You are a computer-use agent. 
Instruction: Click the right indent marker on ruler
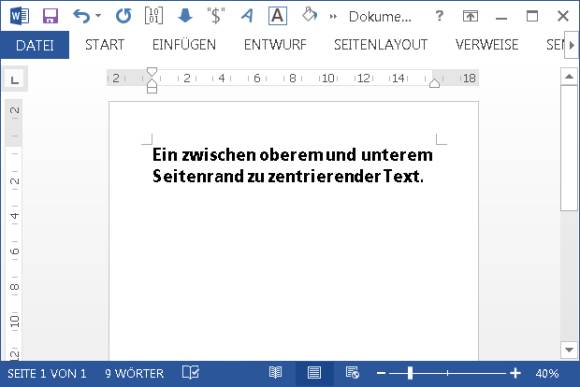[435, 83]
